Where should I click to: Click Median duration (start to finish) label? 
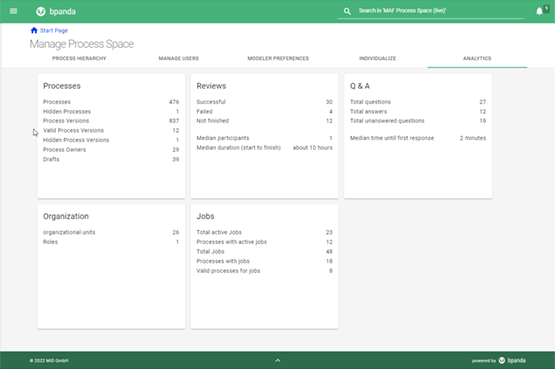(x=239, y=148)
